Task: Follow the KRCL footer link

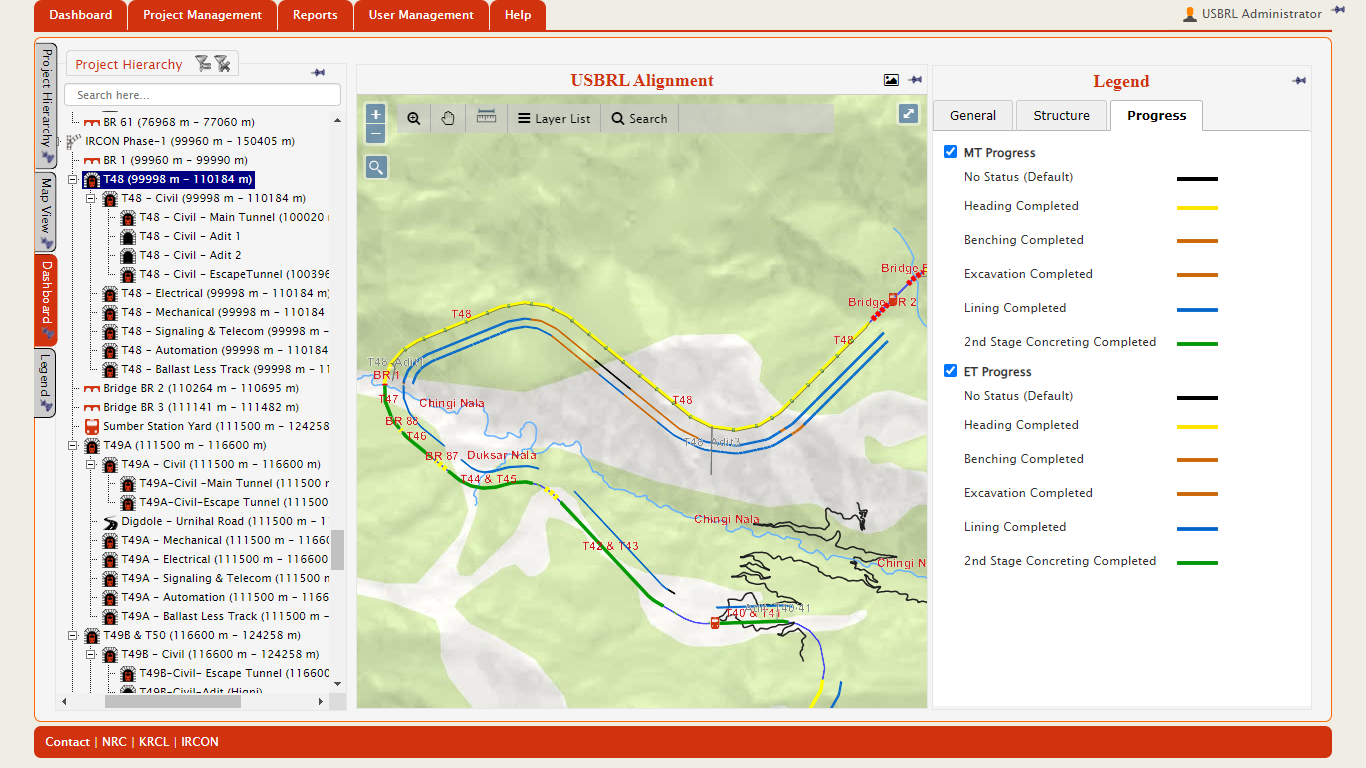Action: pyautogui.click(x=154, y=742)
